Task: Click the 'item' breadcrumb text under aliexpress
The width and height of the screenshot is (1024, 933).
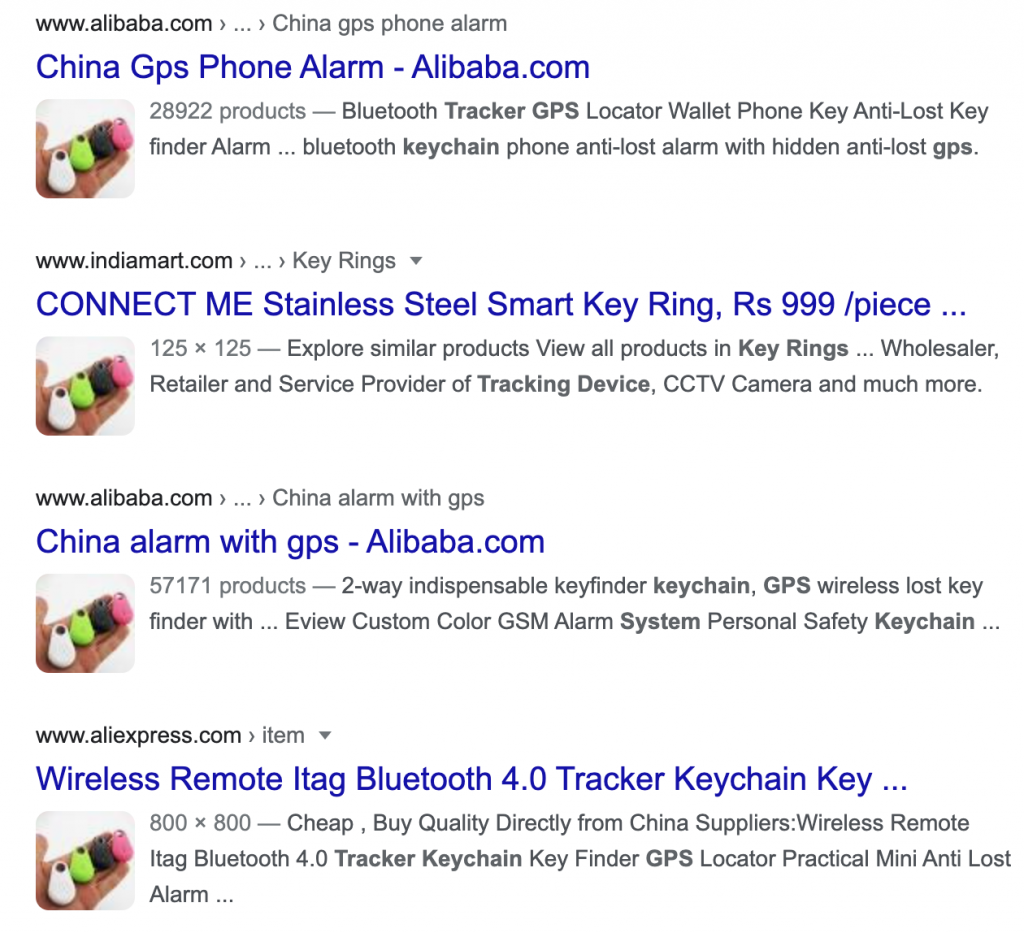Action: click(283, 735)
